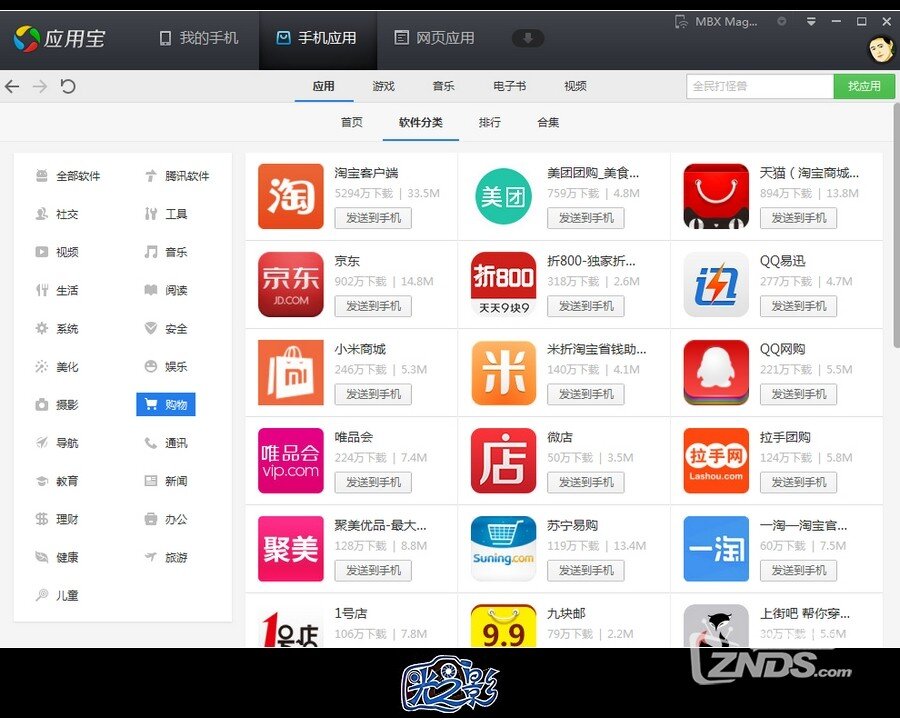Open the 微店 red app icon

pos(503,460)
